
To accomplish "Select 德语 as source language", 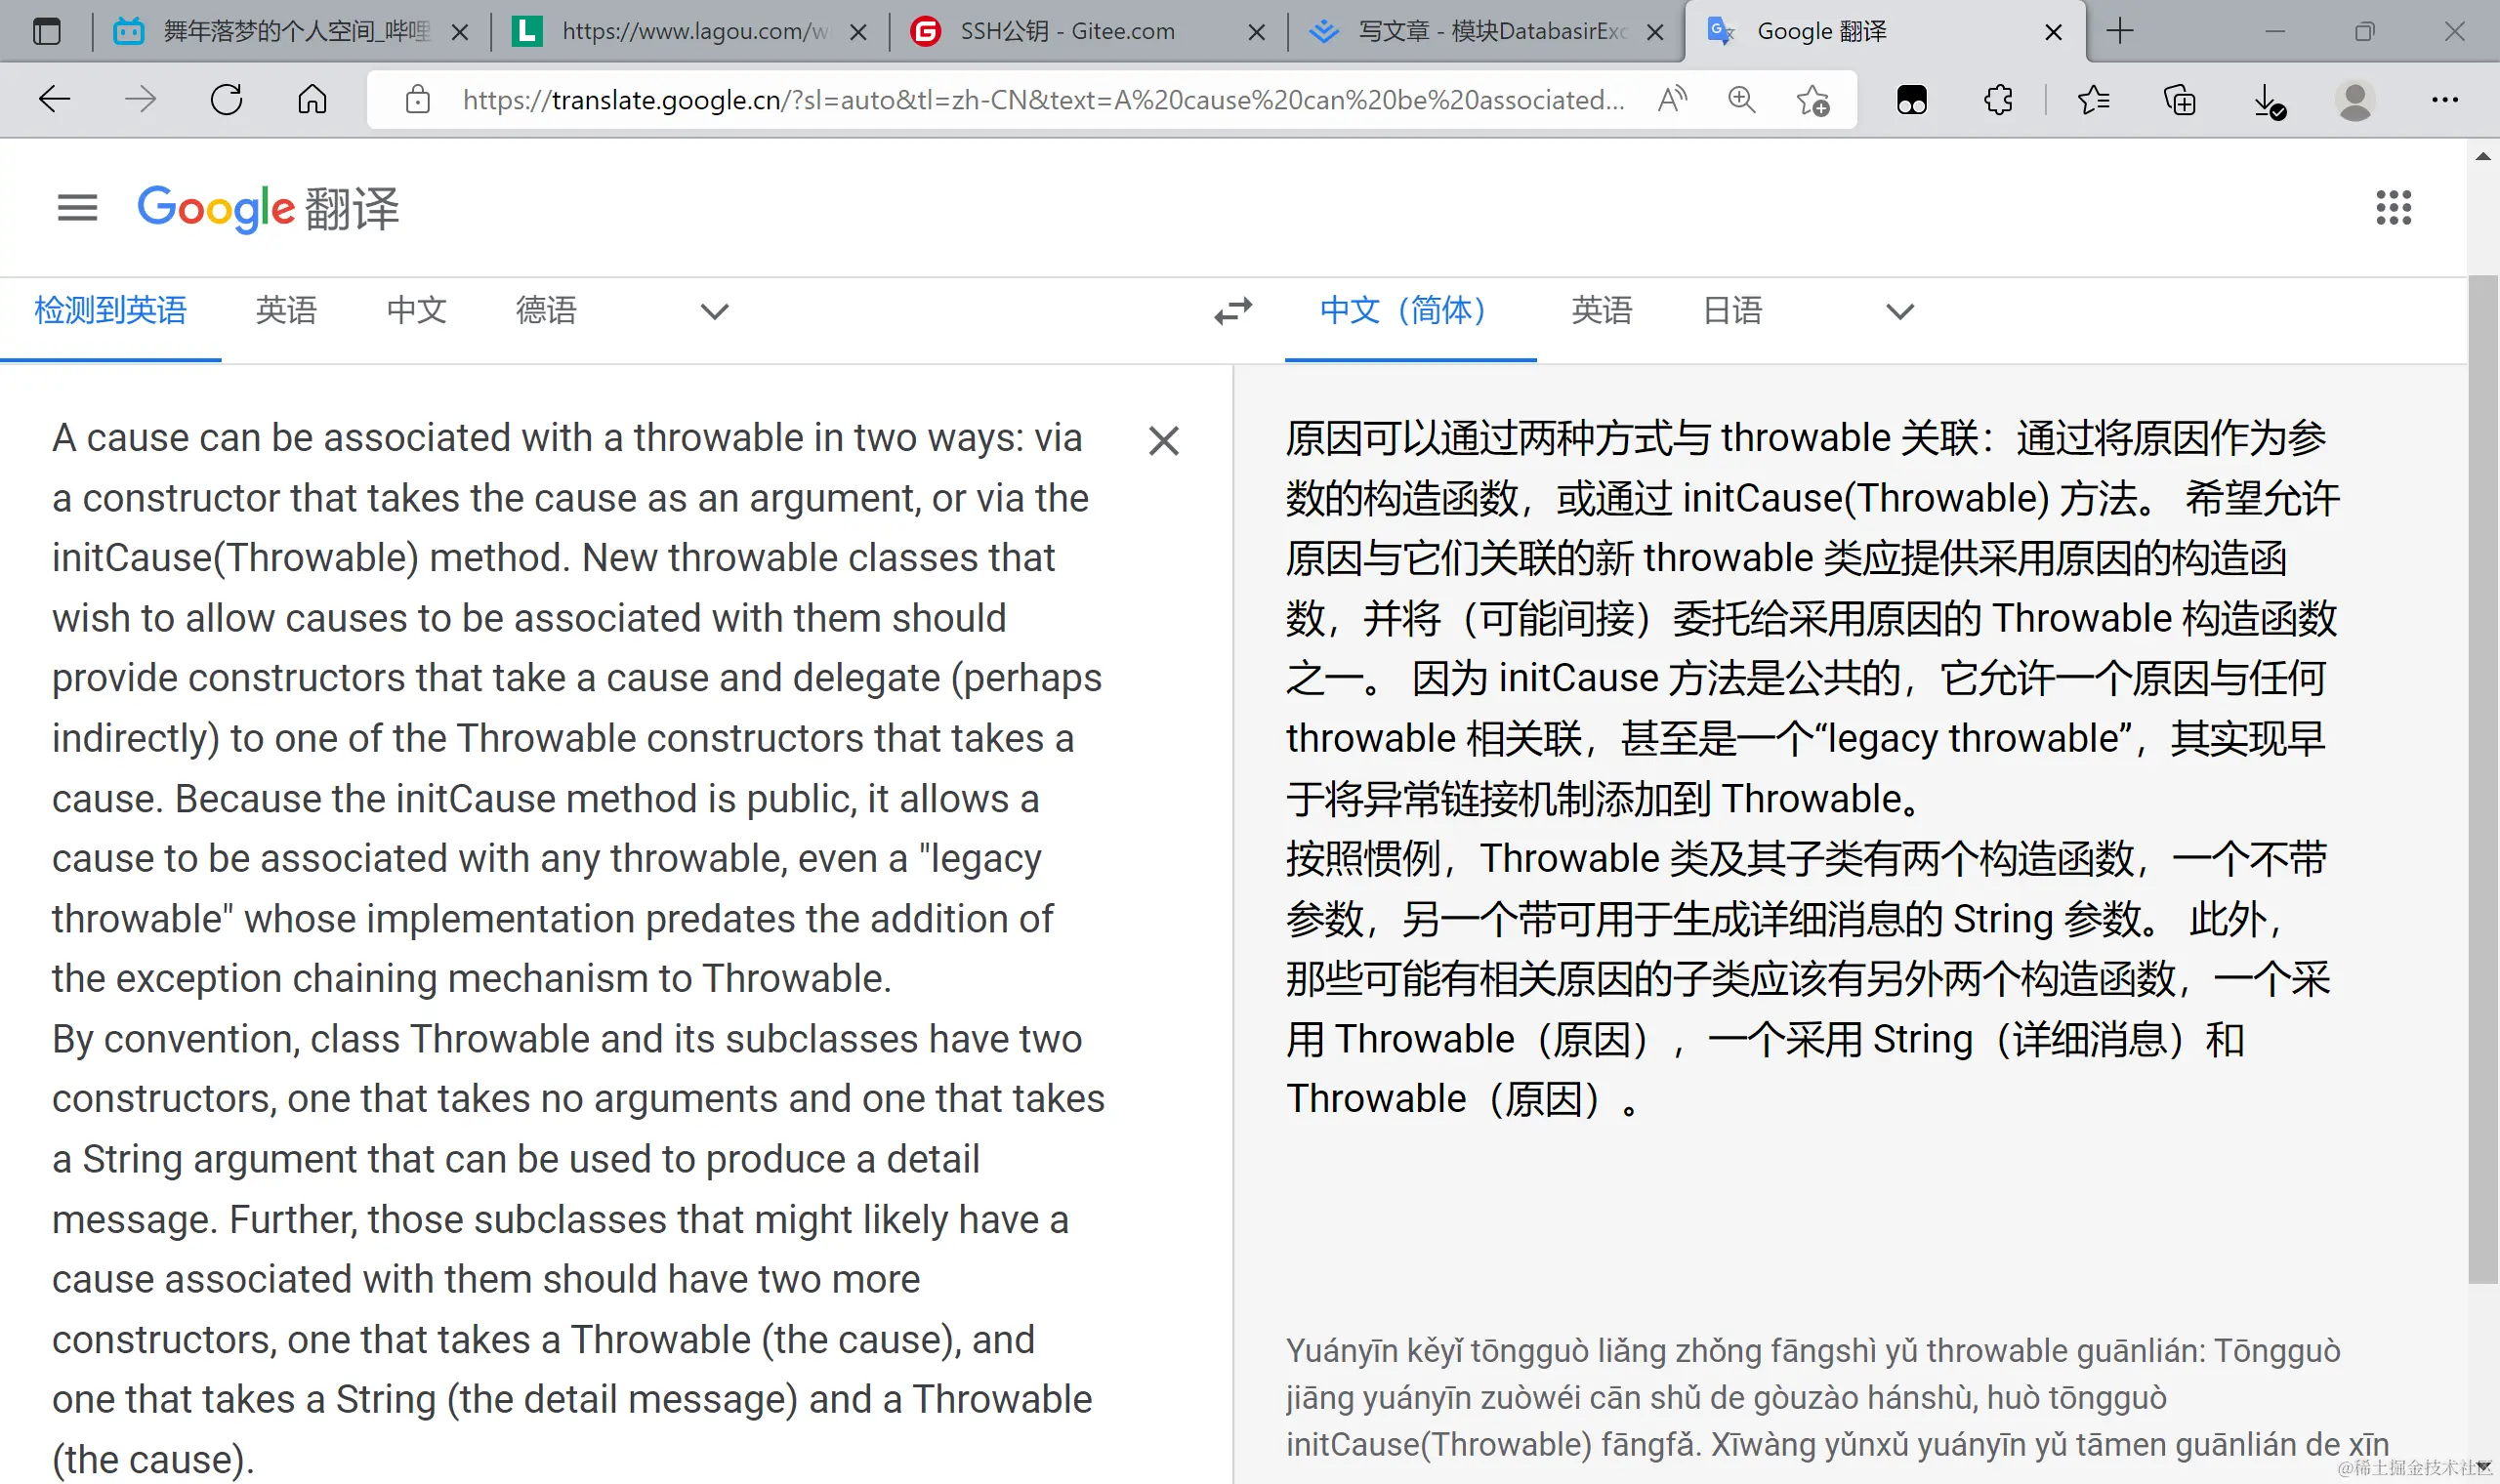I will click(546, 311).
